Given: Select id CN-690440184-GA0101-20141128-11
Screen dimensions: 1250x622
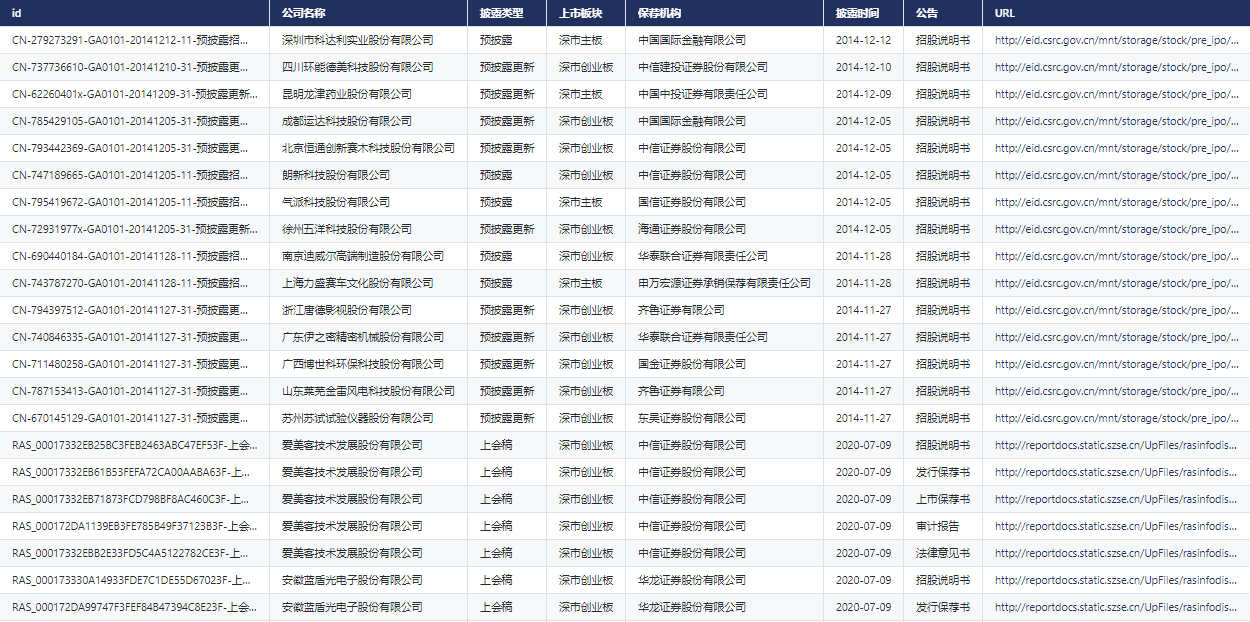Looking at the screenshot, I should coord(130,256).
